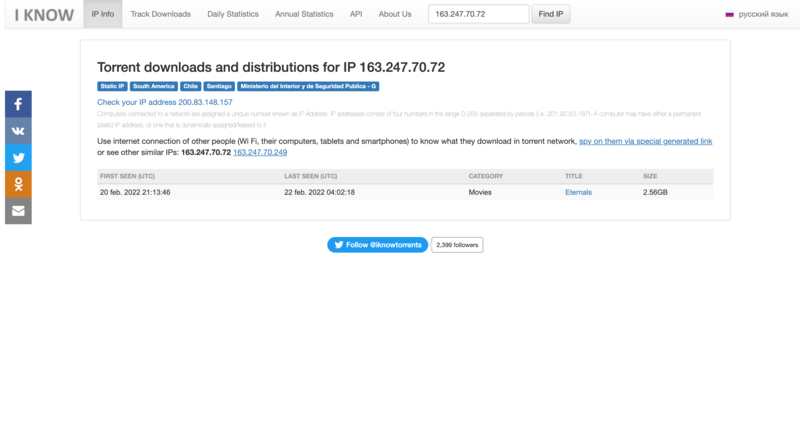Viewport: 800px width, 424px height.
Task: Open the Eternals torrent title link
Action: tap(578, 191)
